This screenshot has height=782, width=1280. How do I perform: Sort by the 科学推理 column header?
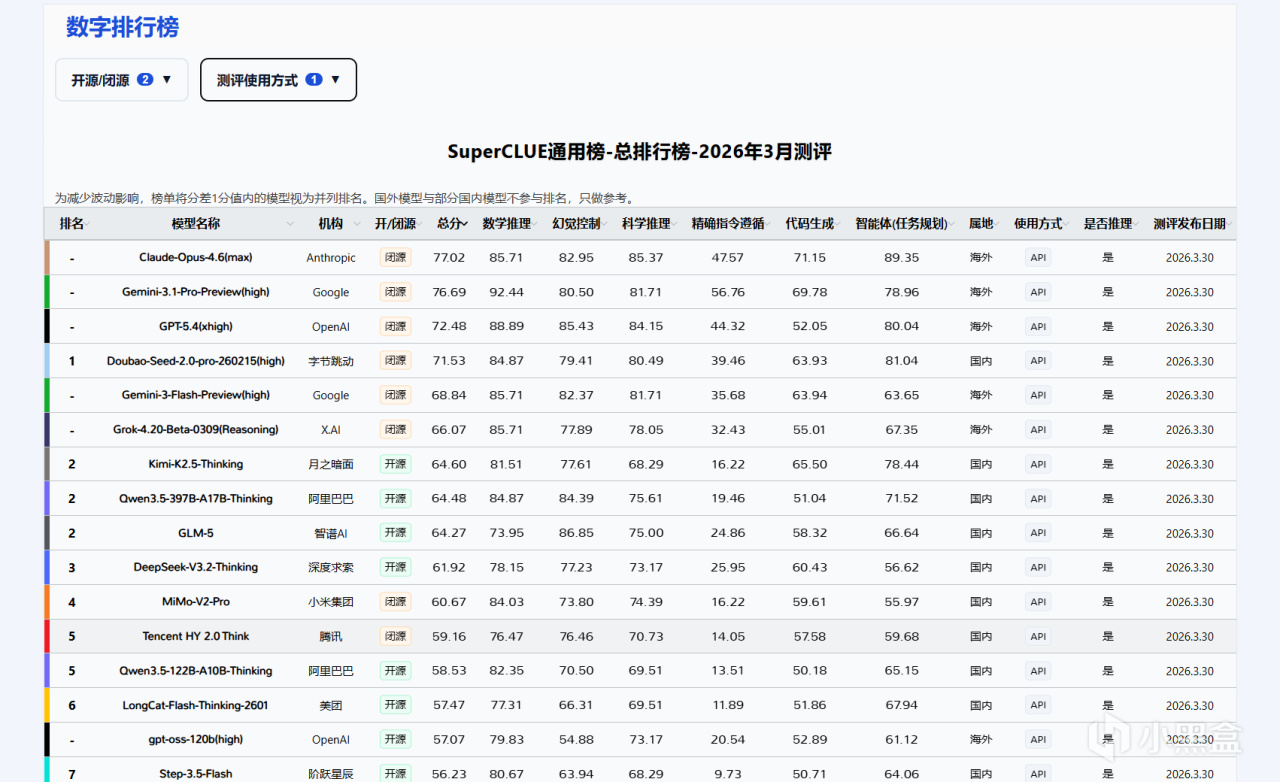pyautogui.click(x=646, y=224)
